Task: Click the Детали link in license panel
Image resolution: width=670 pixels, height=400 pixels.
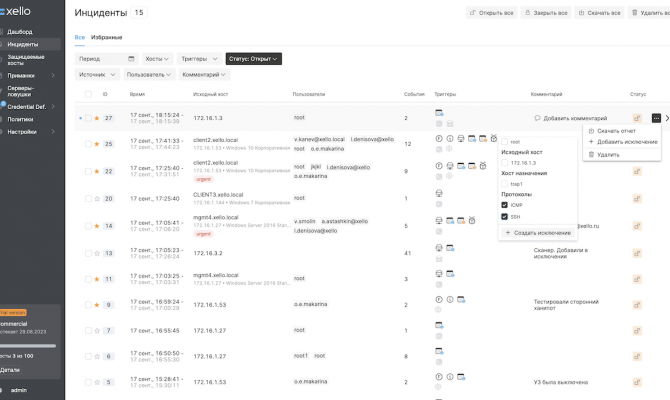Action: coord(10,370)
